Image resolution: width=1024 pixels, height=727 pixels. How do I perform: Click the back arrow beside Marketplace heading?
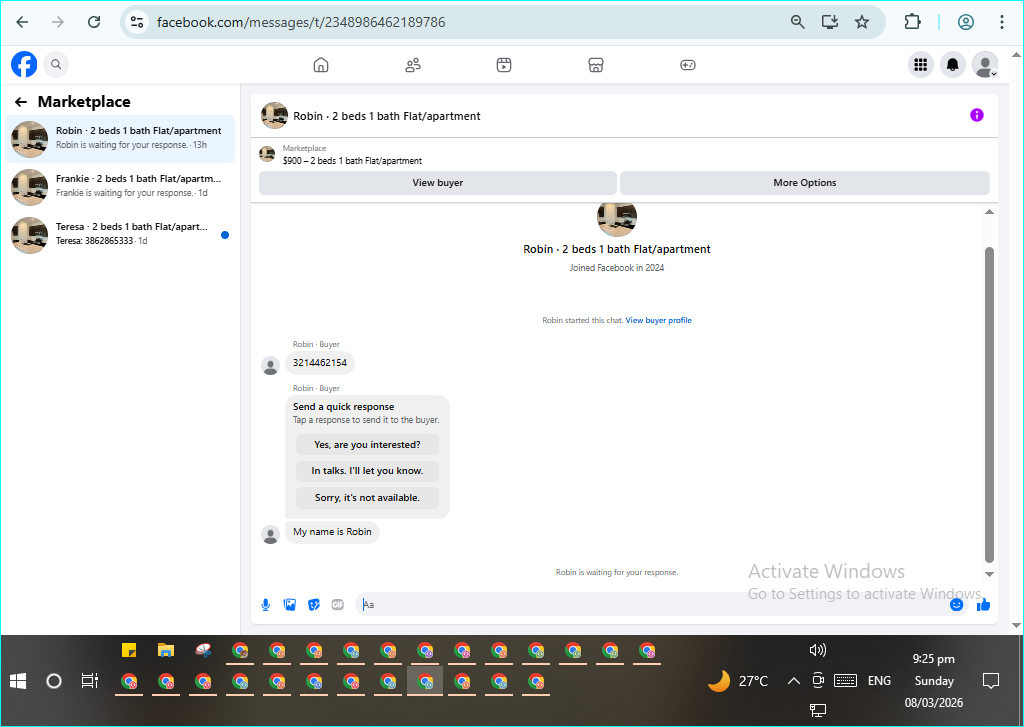[21, 102]
